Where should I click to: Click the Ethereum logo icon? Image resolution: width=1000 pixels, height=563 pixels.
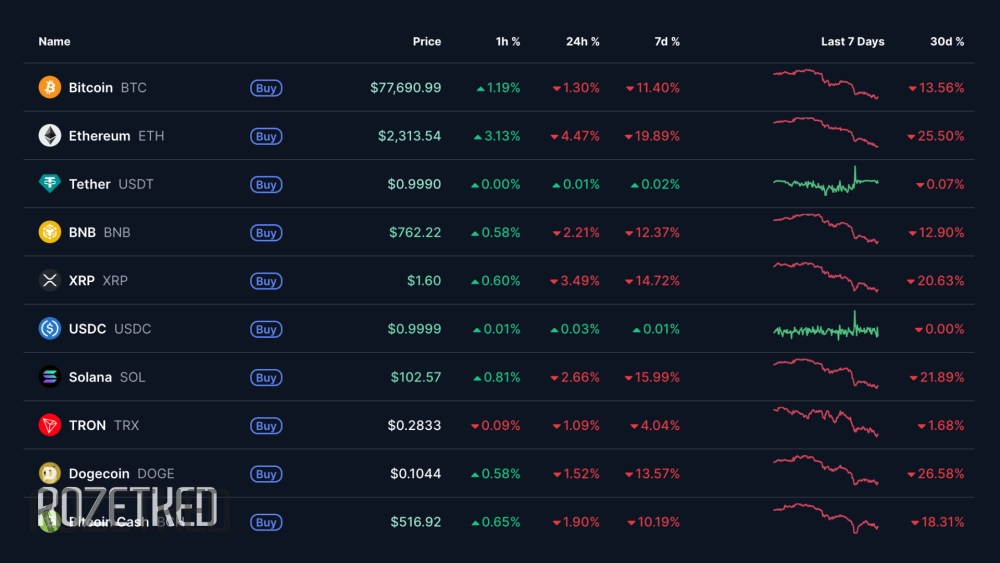tap(50, 136)
